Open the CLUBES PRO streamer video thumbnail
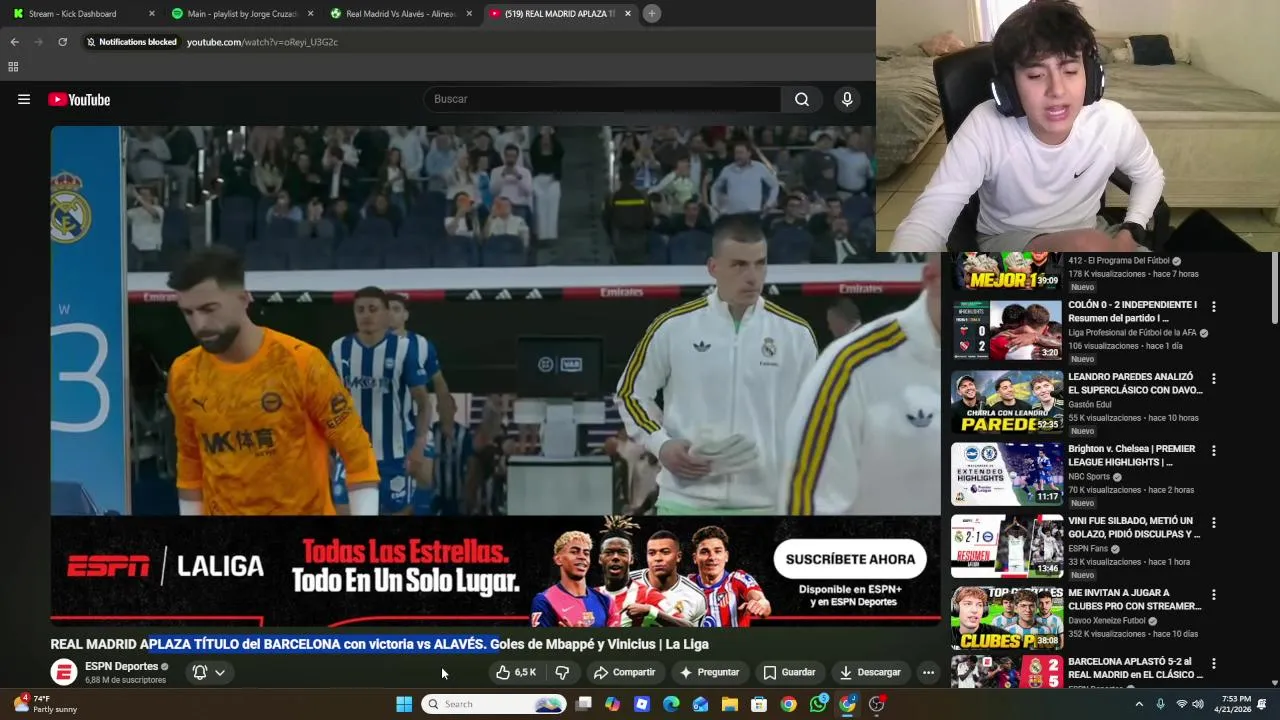 coord(1006,618)
